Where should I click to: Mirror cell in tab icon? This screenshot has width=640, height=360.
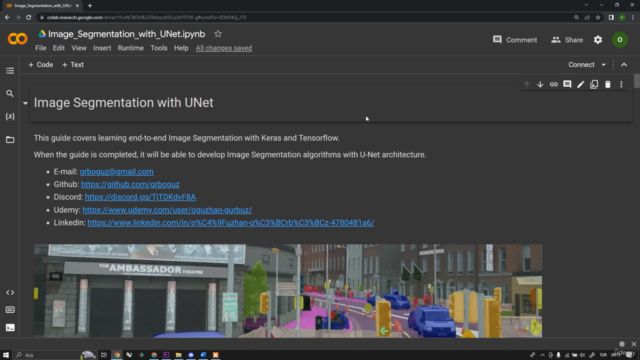pos(594,84)
